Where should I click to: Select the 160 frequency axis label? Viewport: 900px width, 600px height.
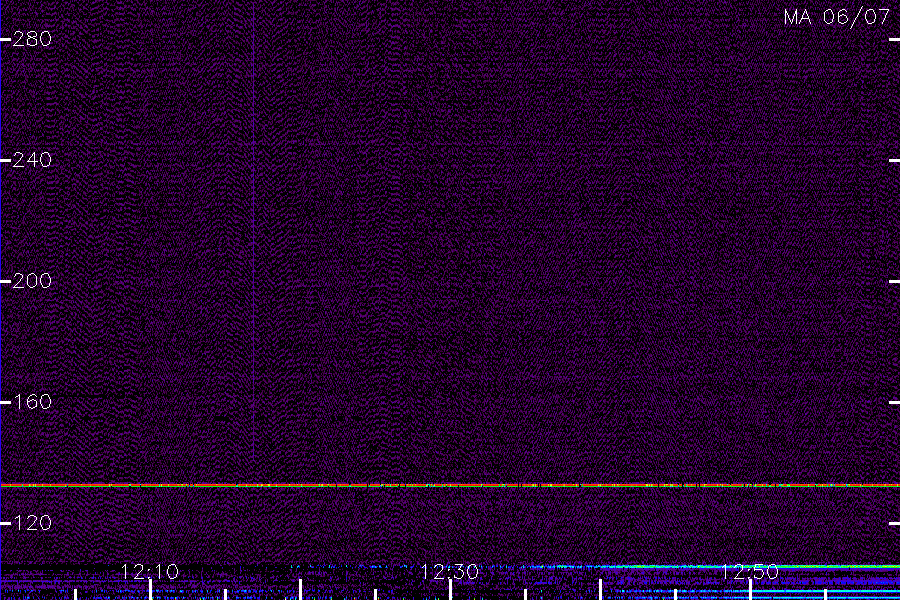(x=32, y=401)
